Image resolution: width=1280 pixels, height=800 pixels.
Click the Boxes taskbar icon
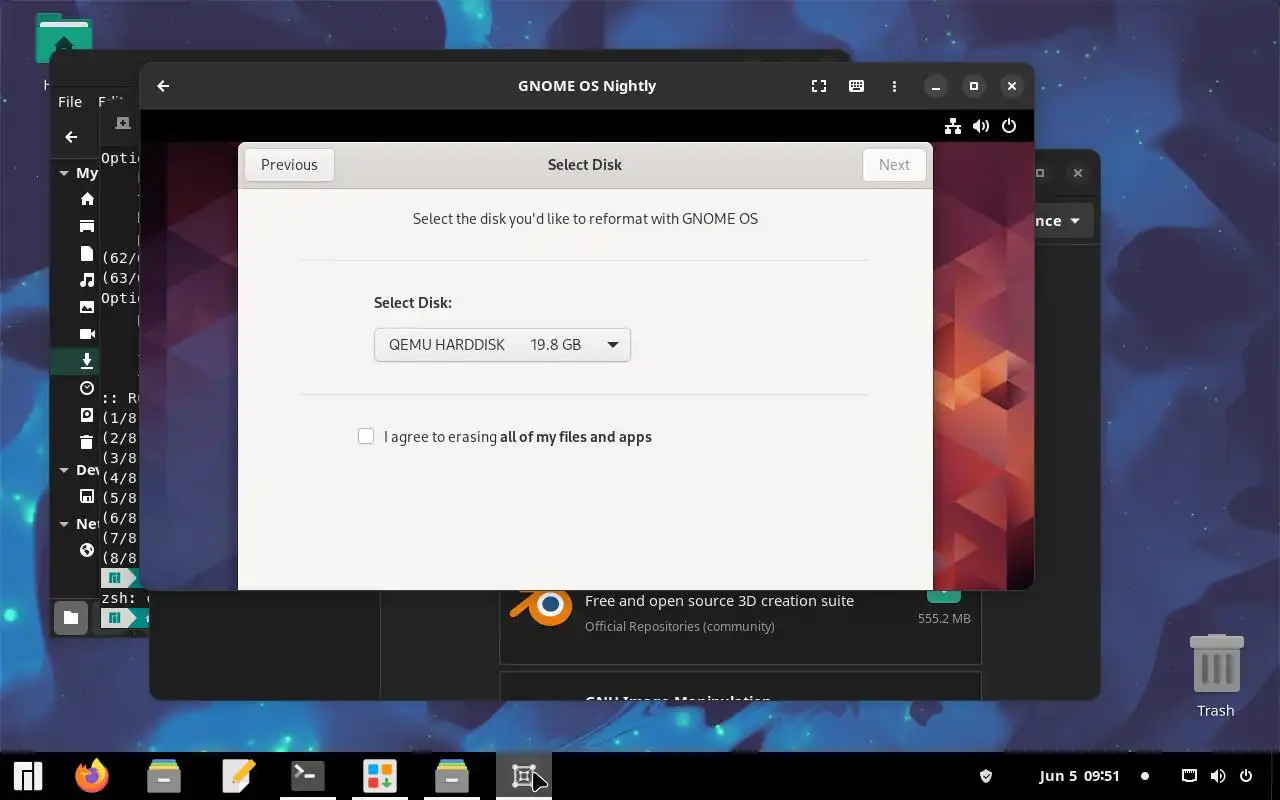point(524,776)
